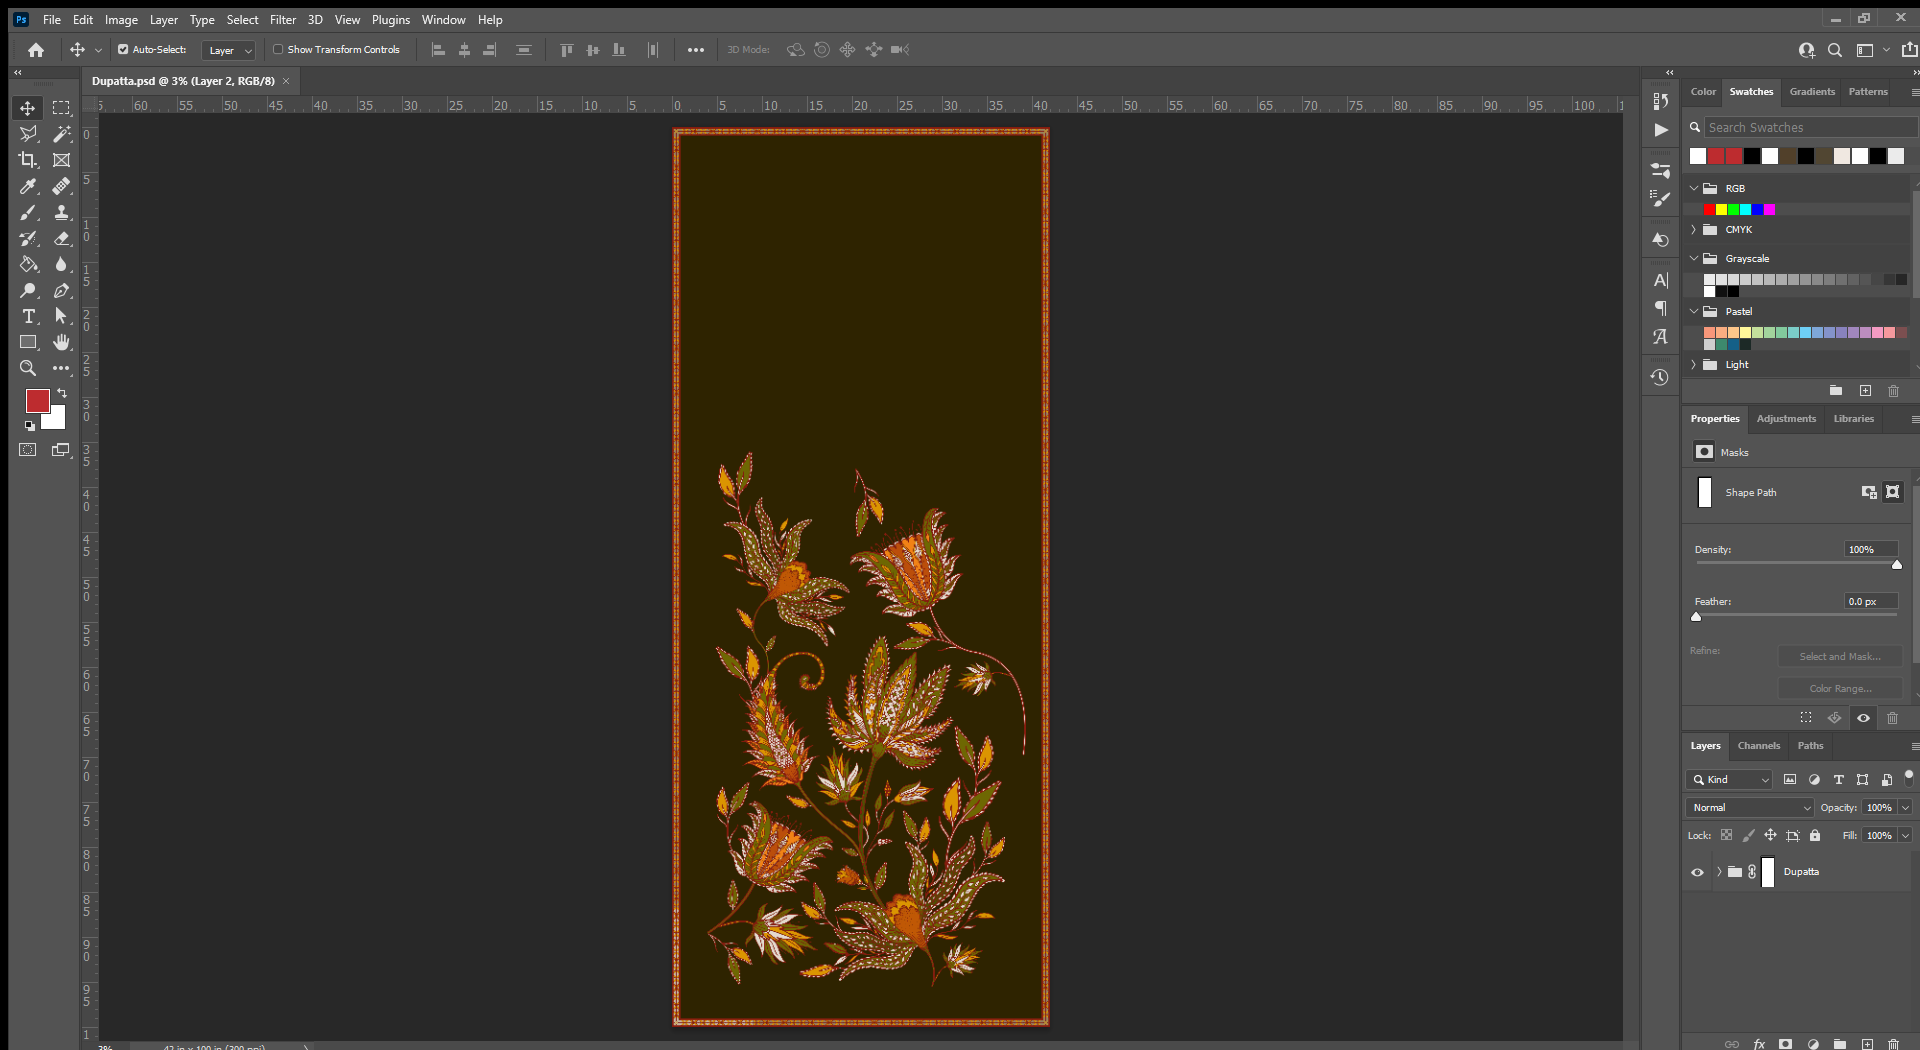The height and width of the screenshot is (1050, 1920).
Task: Switch to the Channels tab
Action: point(1758,746)
